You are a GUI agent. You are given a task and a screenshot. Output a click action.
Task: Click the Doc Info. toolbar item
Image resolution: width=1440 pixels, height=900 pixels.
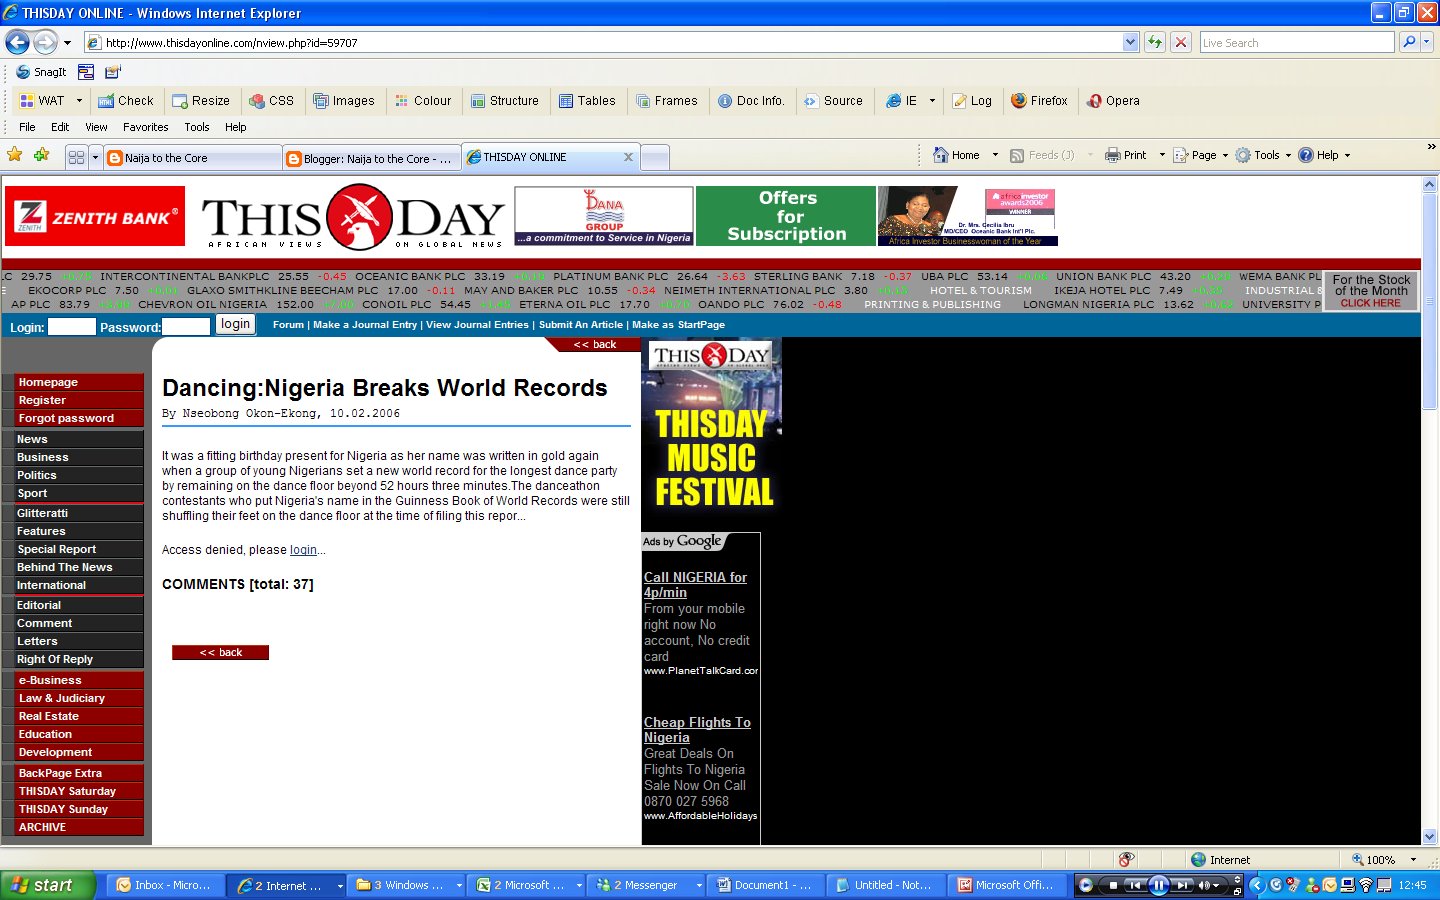click(751, 101)
